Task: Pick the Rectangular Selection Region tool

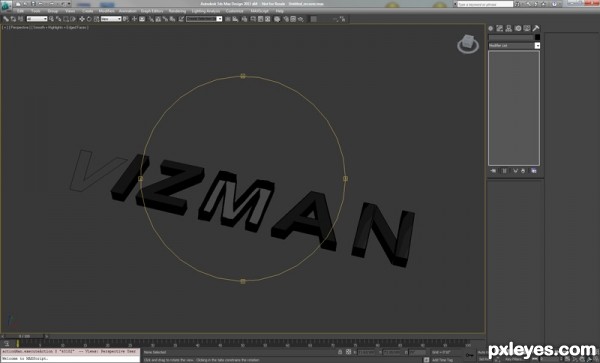Action: click(x=66, y=19)
